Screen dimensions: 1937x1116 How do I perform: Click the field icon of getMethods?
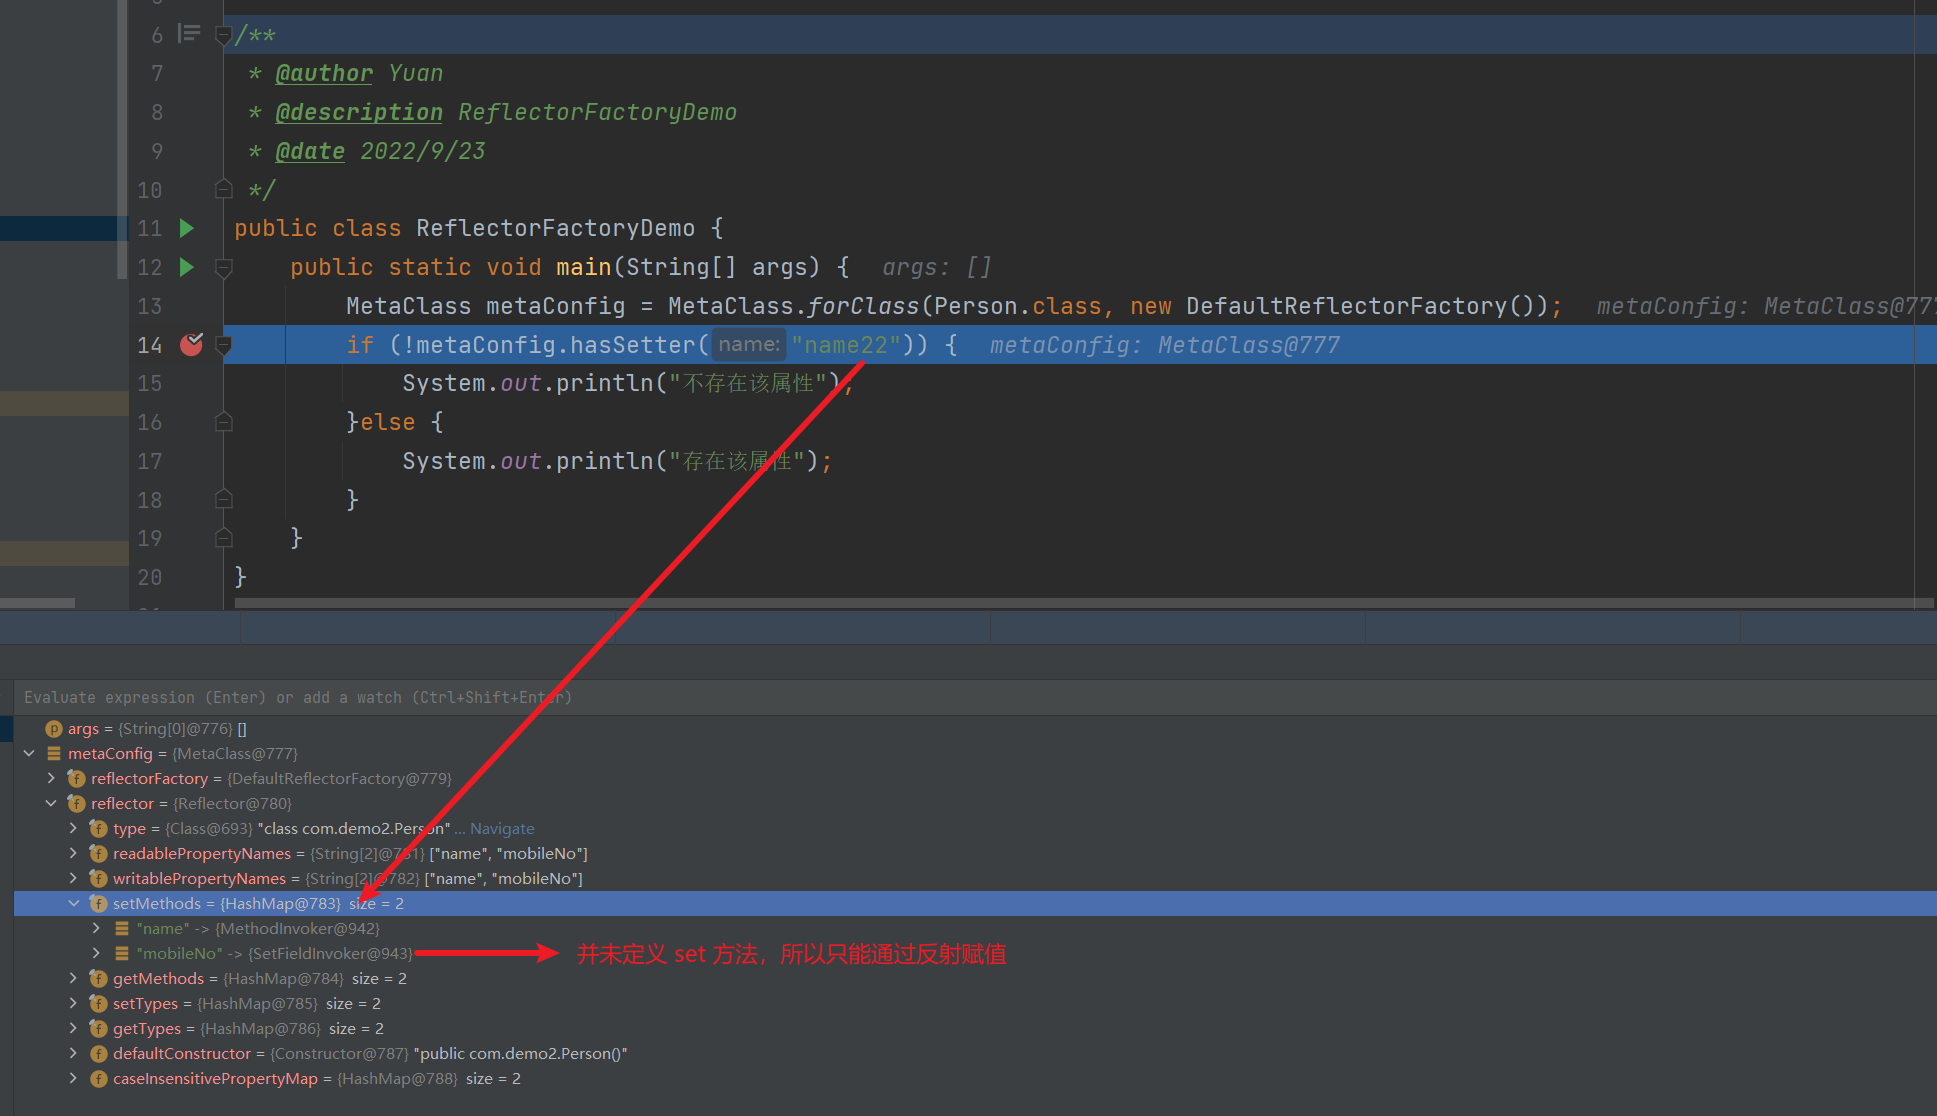tap(98, 978)
